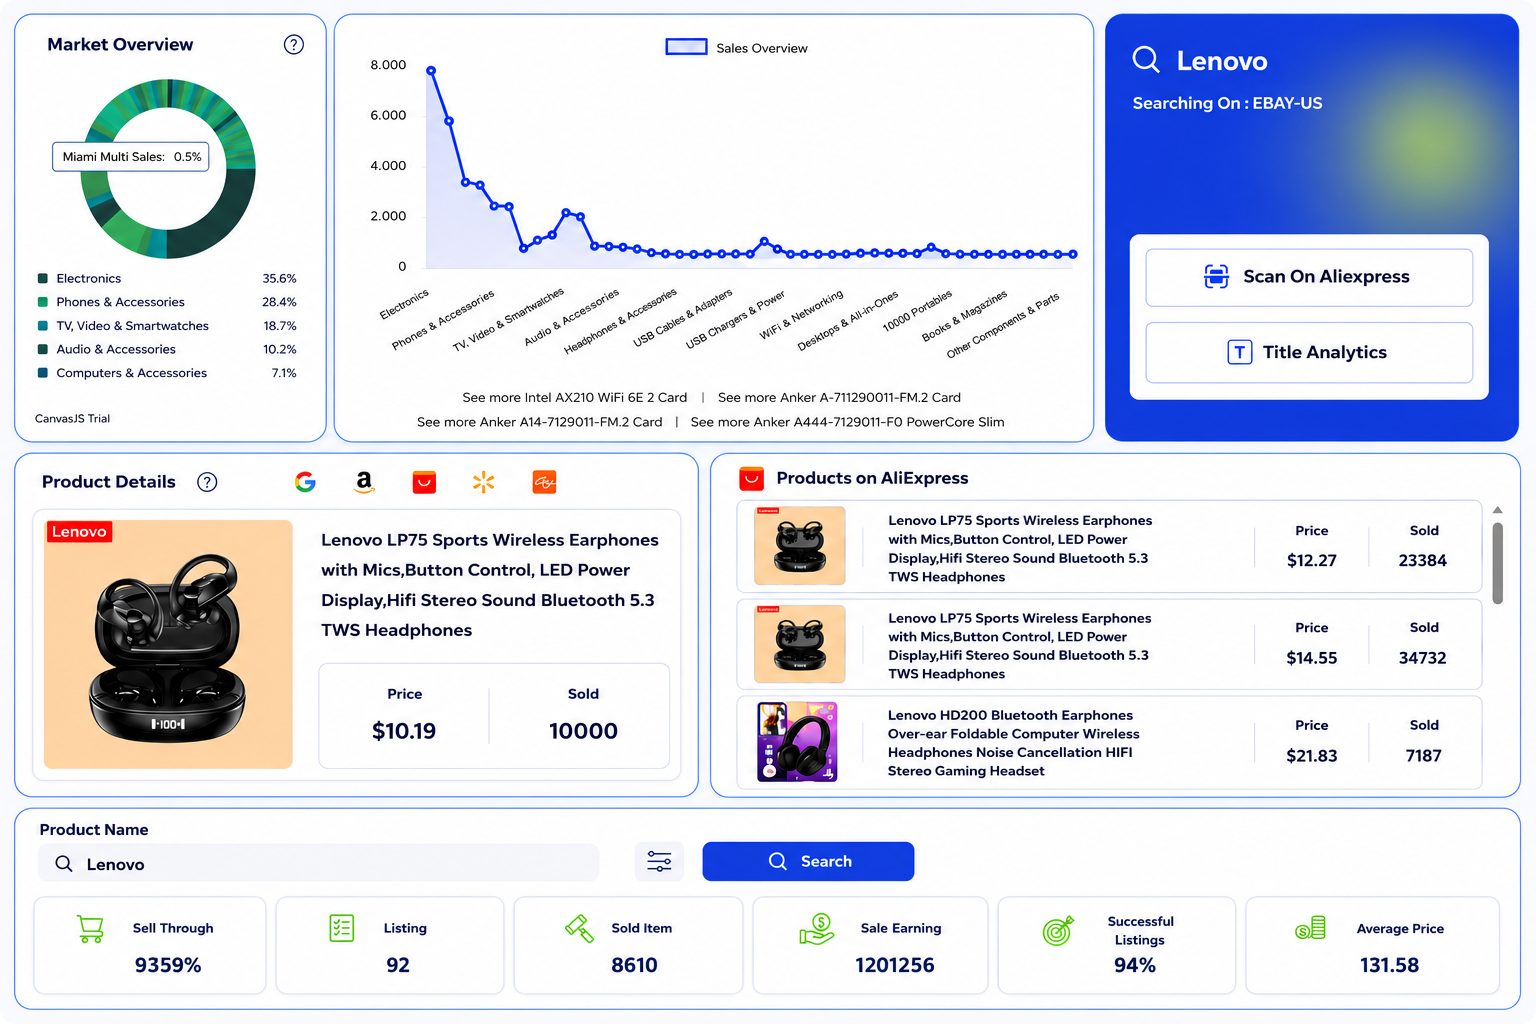
Task: Click the 23384 sold count
Action: click(x=1423, y=561)
